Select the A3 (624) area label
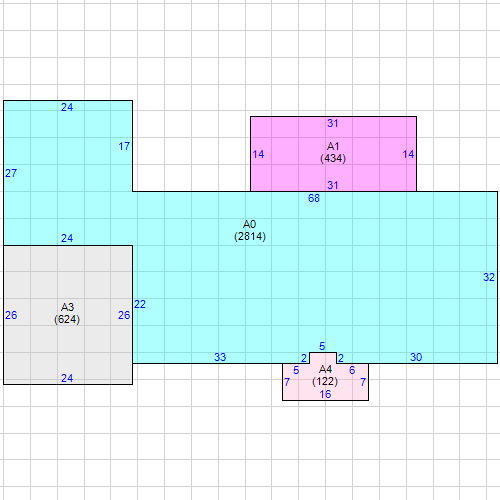500x500 pixels. click(67, 313)
